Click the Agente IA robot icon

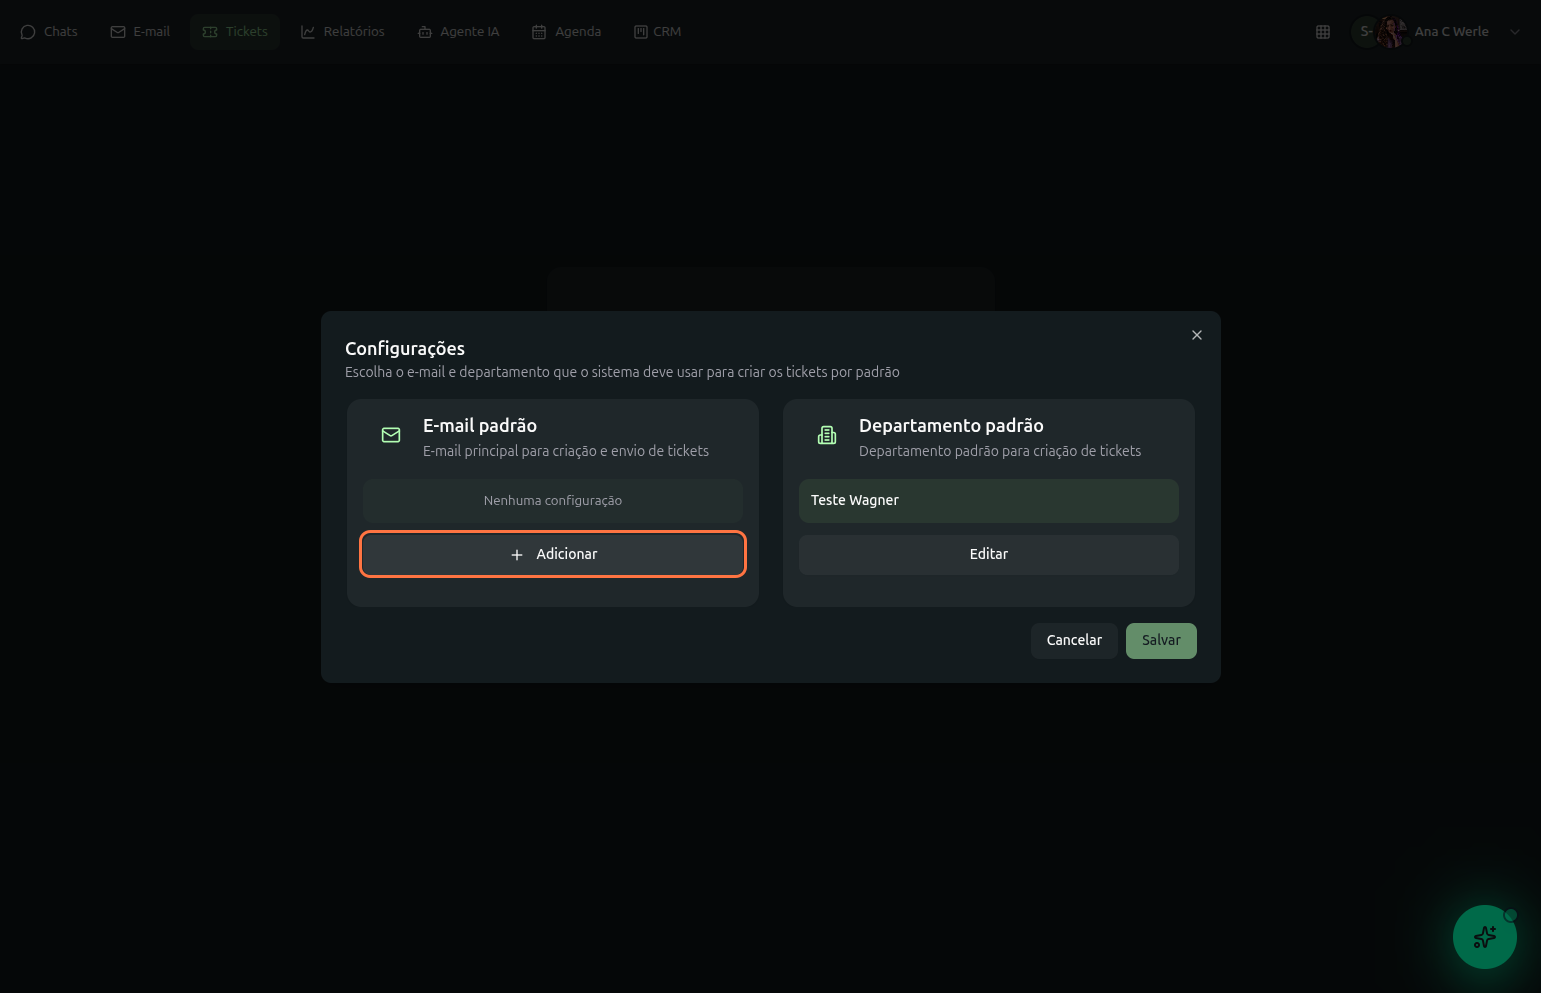click(x=425, y=32)
